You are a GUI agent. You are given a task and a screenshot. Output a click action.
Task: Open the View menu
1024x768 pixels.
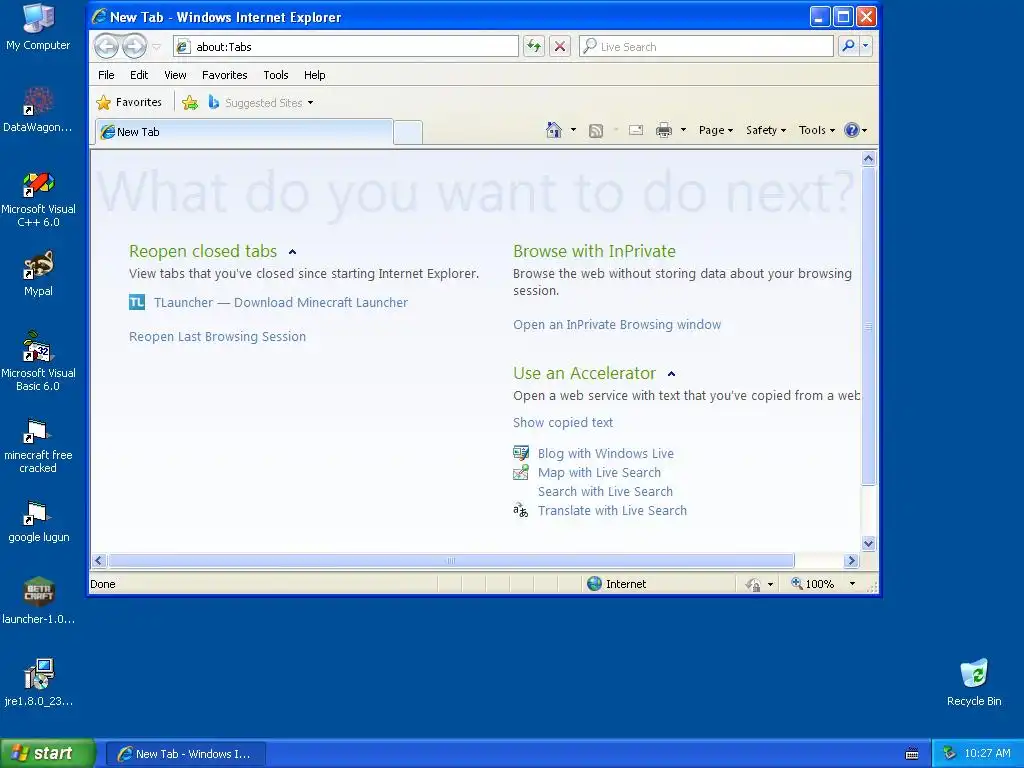pos(175,75)
